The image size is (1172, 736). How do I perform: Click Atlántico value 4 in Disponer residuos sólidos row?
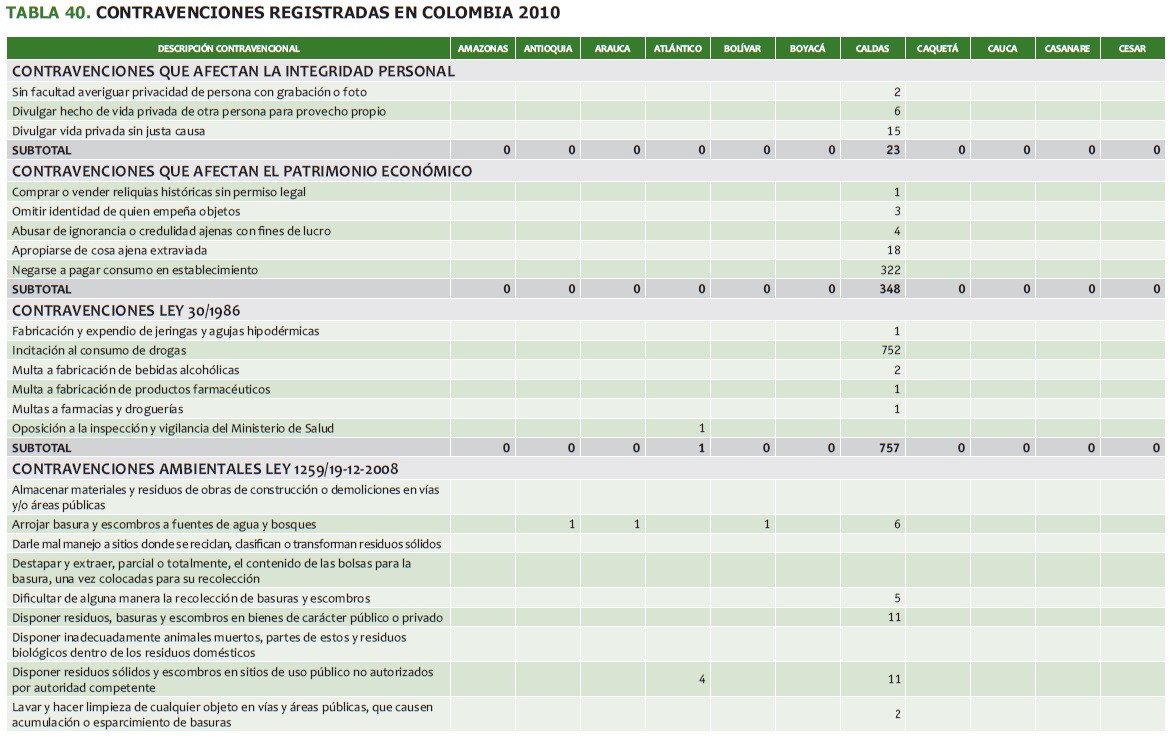pyautogui.click(x=702, y=680)
